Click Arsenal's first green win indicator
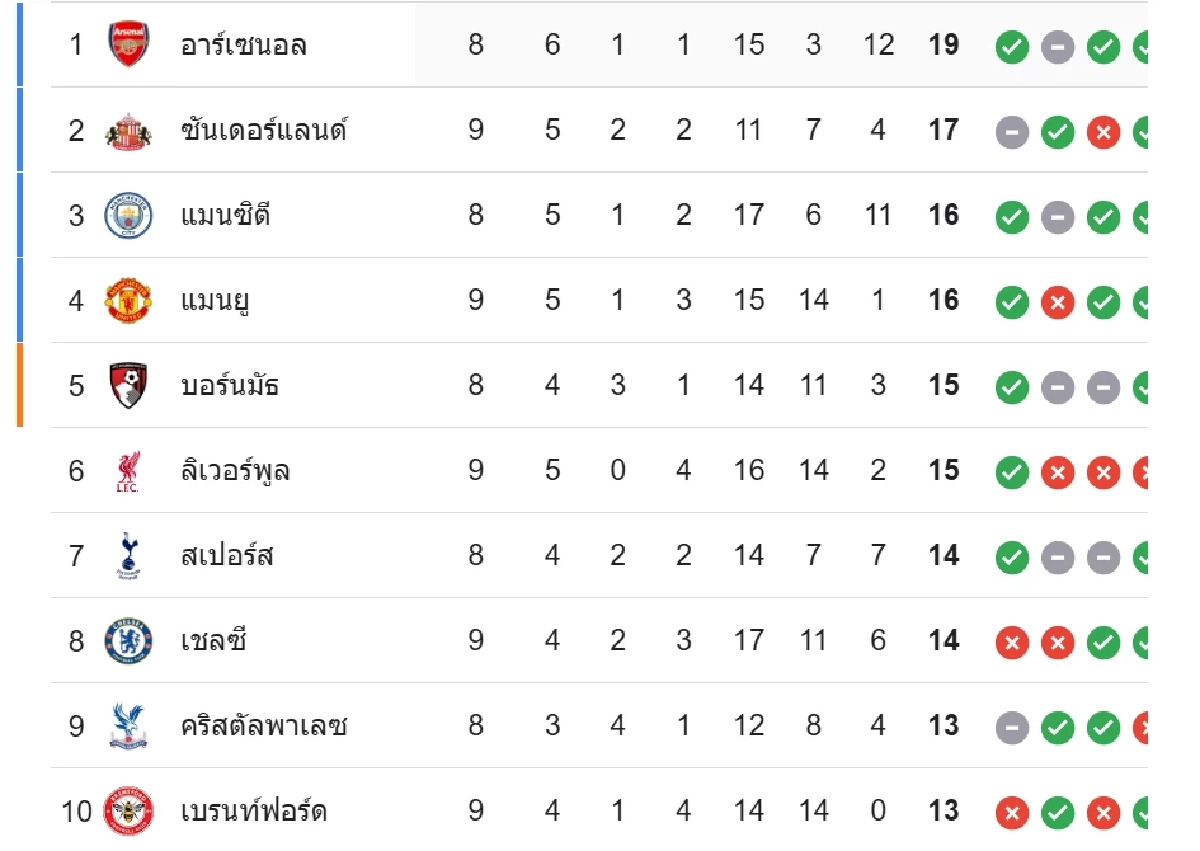The width and height of the screenshot is (1200, 851). [1012, 46]
